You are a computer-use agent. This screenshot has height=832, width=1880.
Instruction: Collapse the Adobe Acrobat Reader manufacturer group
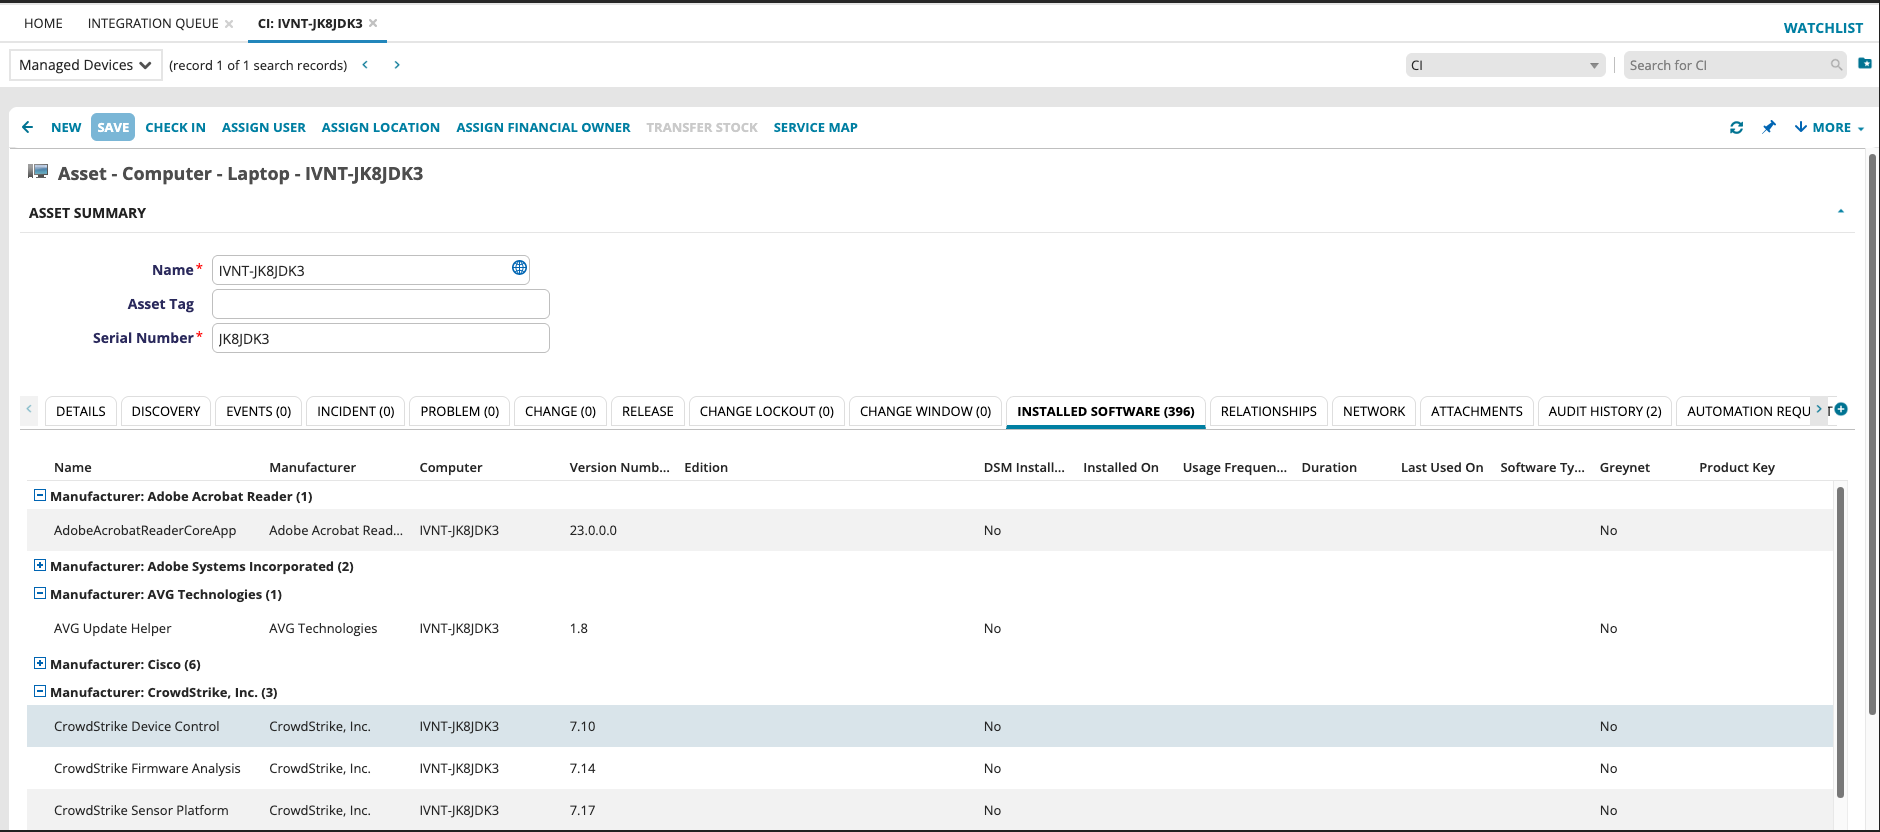tap(40, 495)
